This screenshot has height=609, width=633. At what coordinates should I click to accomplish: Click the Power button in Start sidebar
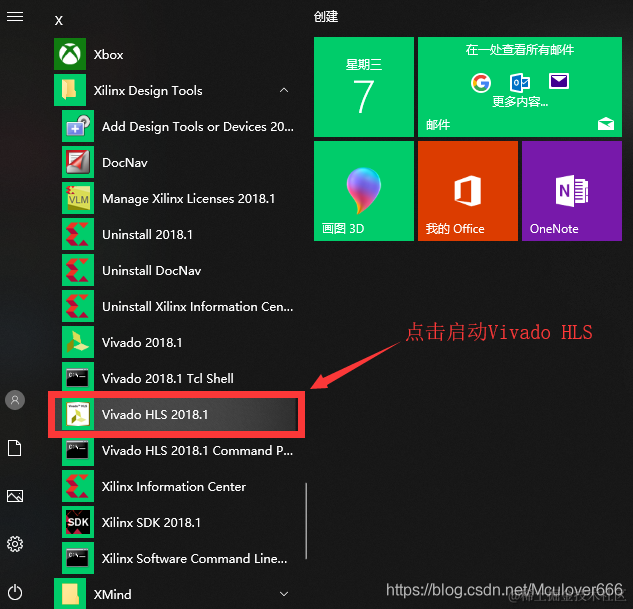pos(15,592)
